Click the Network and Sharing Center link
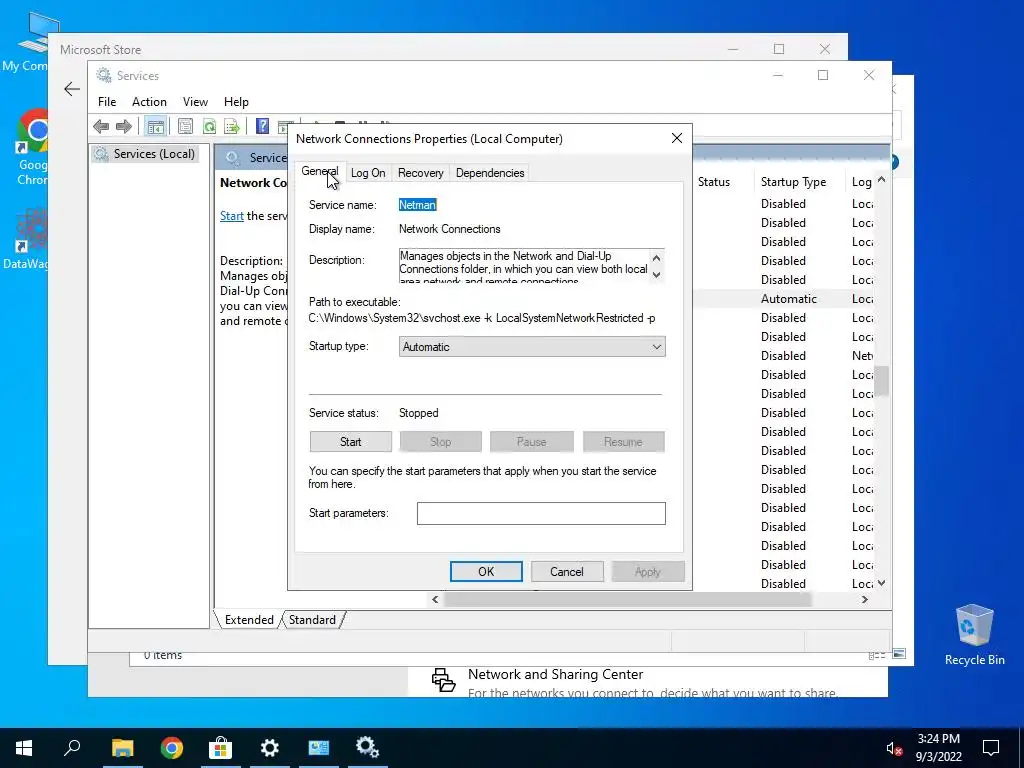 tap(555, 675)
